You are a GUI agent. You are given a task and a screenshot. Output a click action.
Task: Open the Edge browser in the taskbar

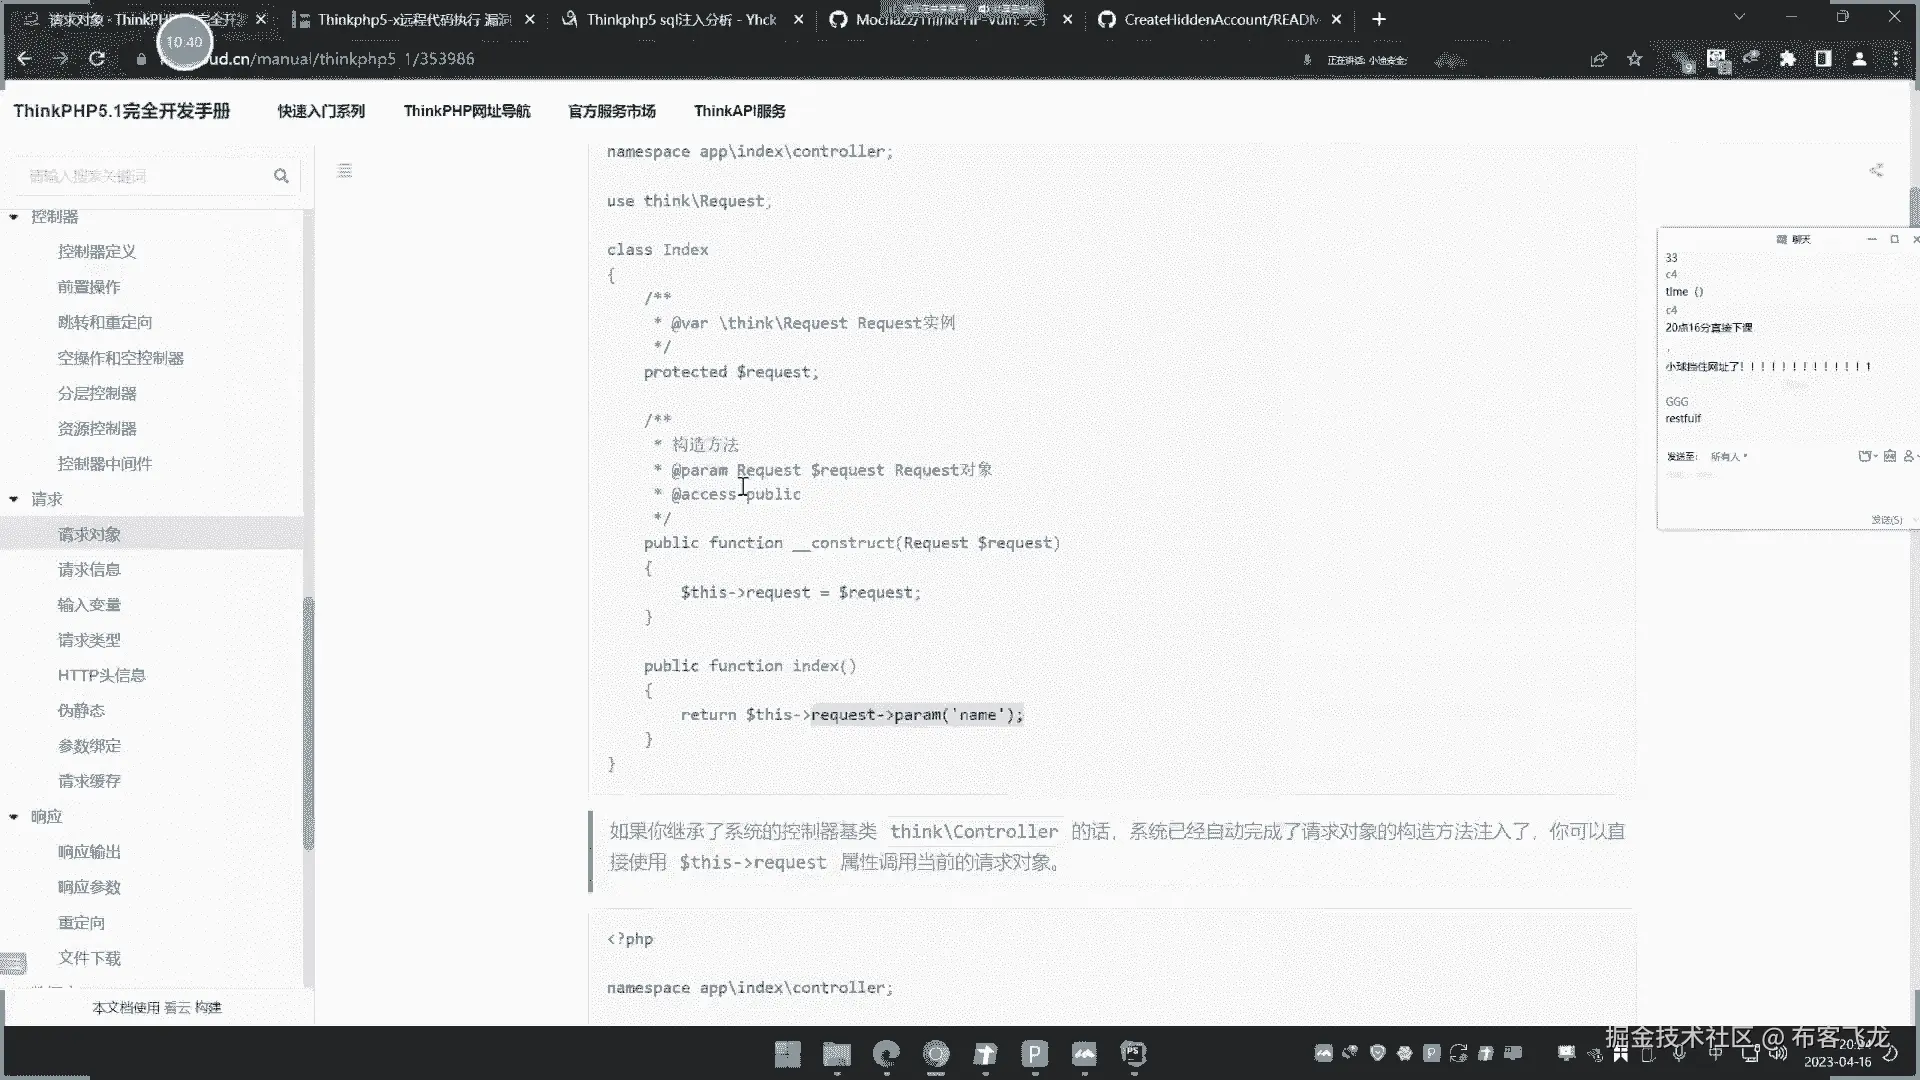click(x=886, y=1053)
